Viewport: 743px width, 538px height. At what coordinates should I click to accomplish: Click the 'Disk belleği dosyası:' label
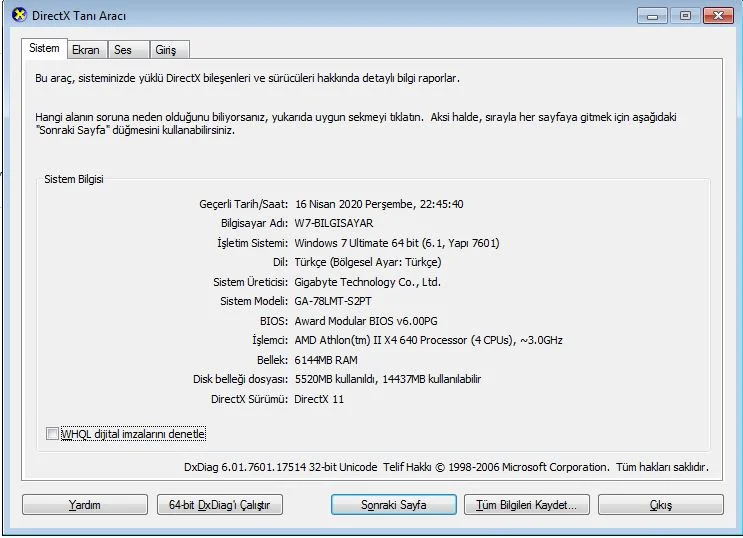coord(240,379)
